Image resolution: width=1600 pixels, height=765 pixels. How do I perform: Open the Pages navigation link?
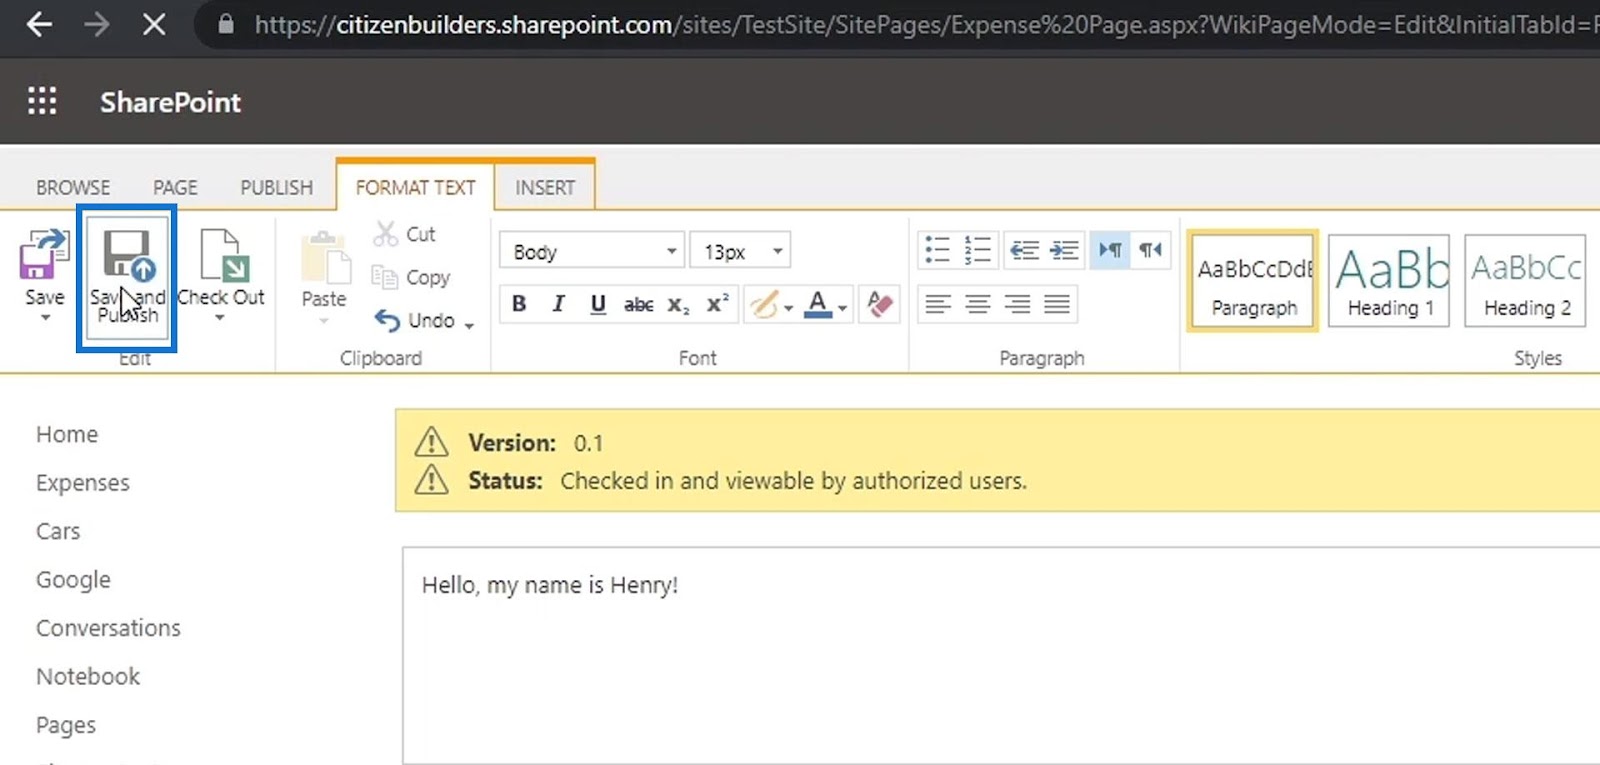point(66,725)
